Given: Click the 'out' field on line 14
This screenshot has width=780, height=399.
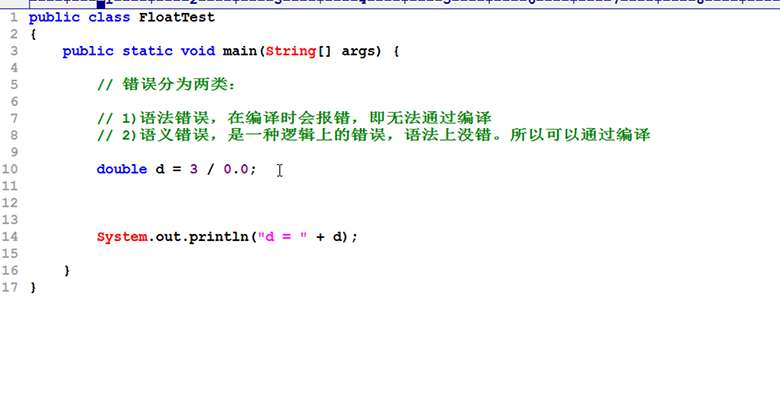Looking at the screenshot, I should tap(168, 237).
